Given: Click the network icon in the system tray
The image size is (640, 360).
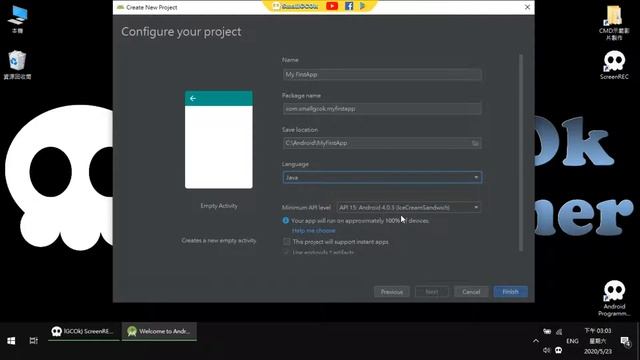Looking at the screenshot, I should (559, 331).
